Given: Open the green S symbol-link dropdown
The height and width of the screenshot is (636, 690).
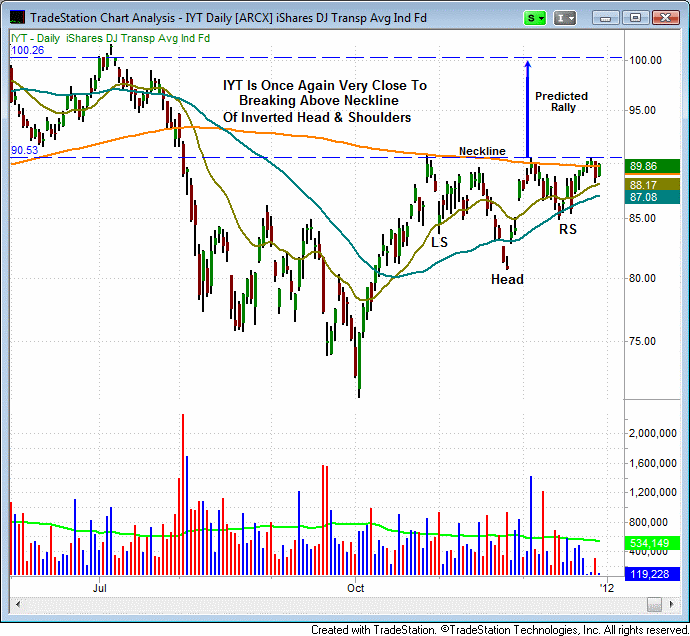Looking at the screenshot, I should (535, 18).
